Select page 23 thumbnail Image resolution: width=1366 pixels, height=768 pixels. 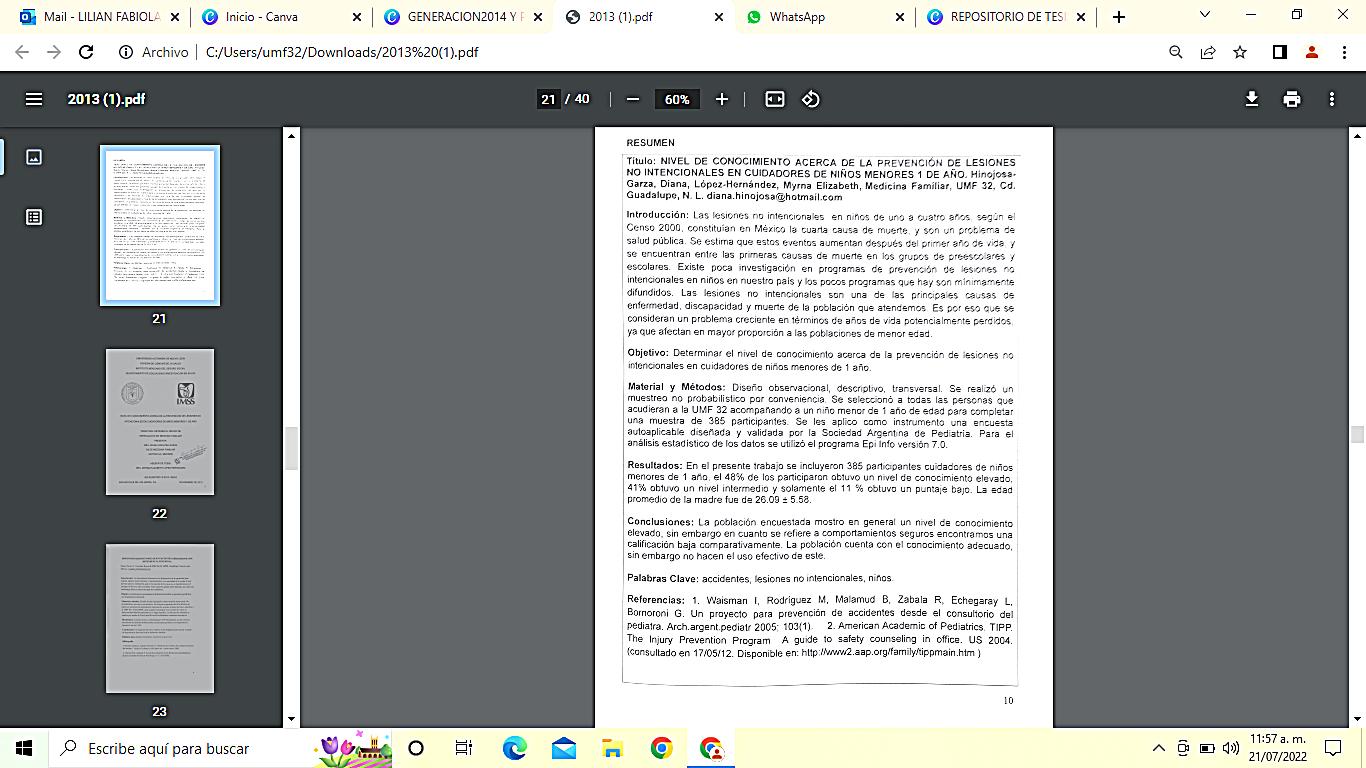(x=160, y=618)
